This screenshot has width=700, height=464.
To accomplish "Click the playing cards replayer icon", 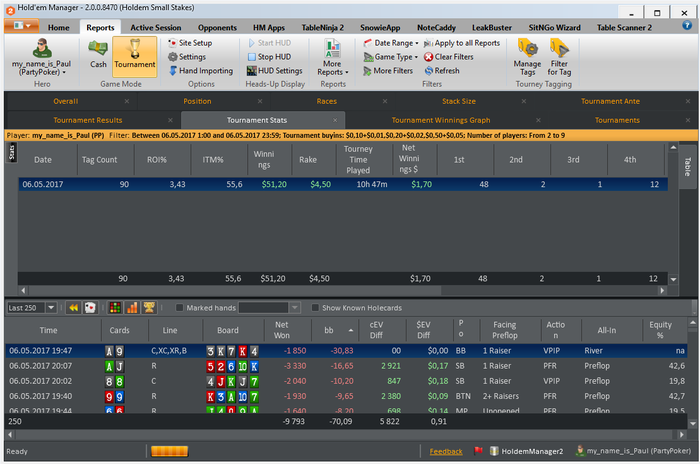I will pos(90,308).
